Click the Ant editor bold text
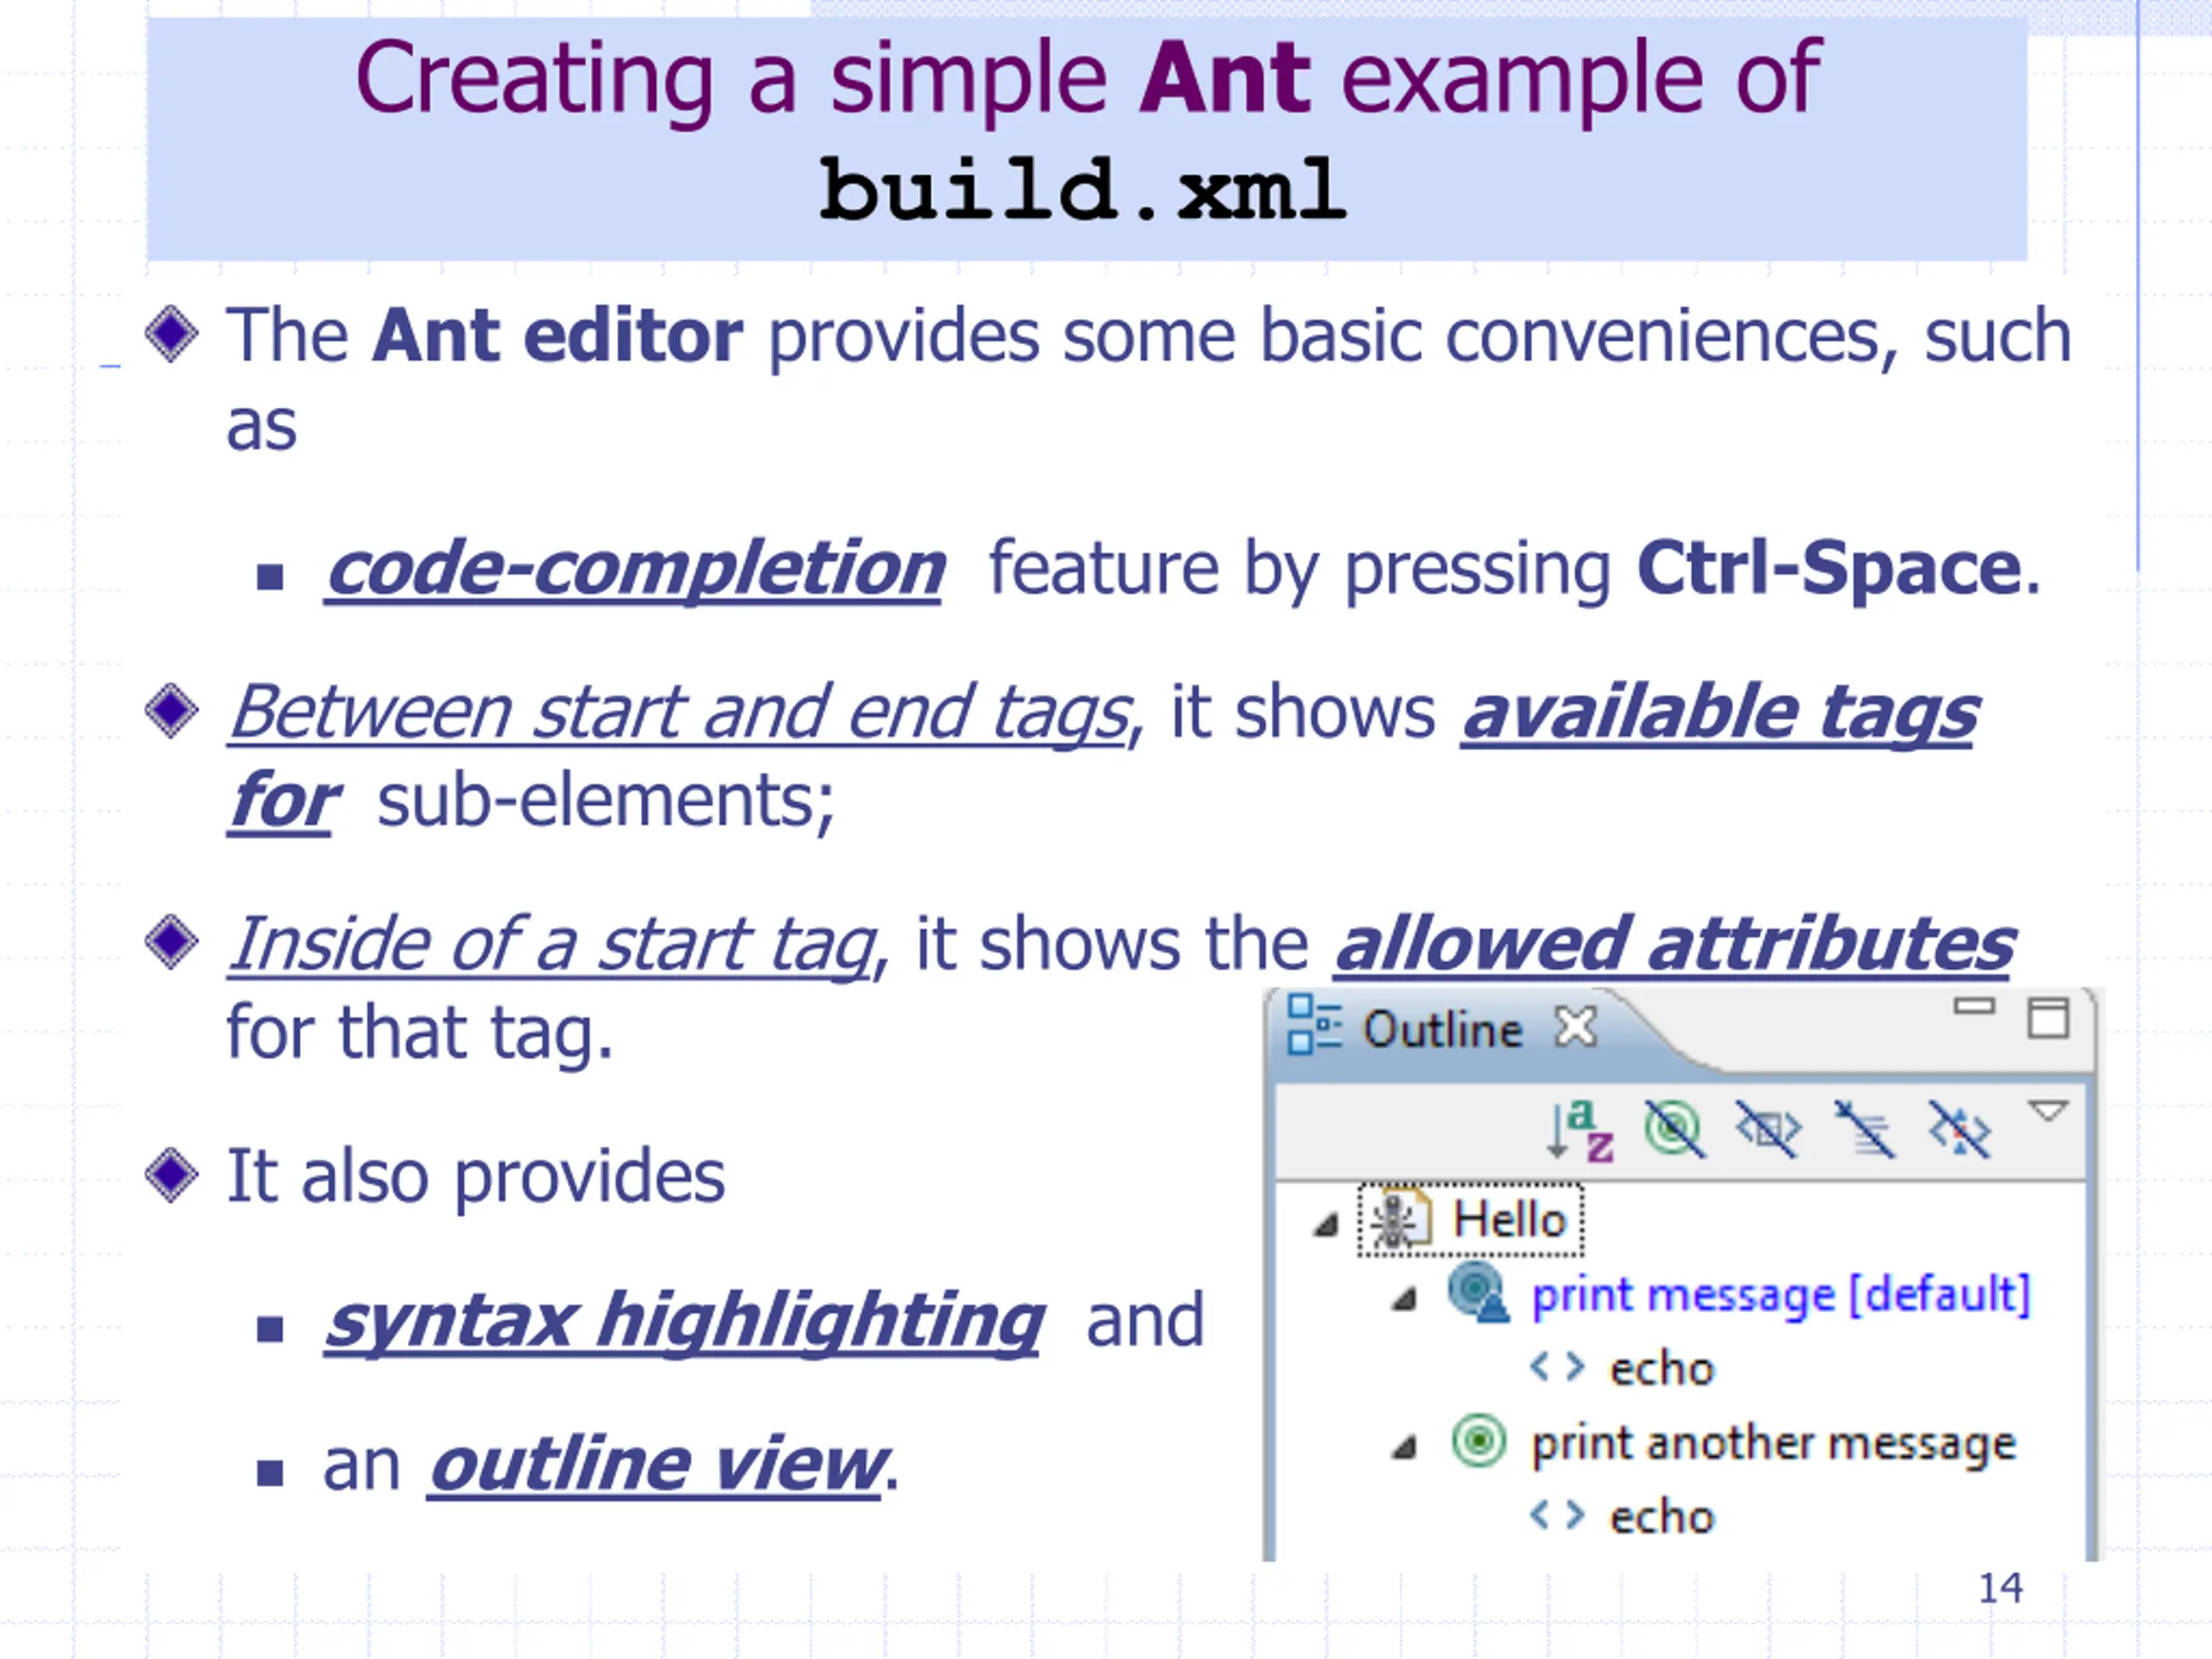Viewport: 2212px width, 1659px height. point(557,335)
